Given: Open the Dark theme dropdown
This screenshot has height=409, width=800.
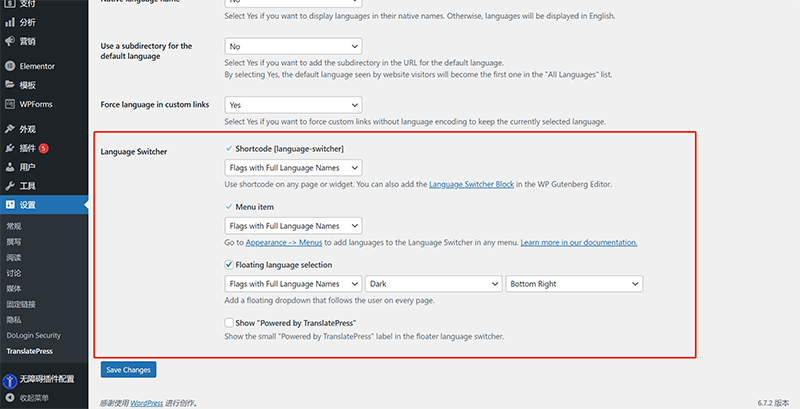Looking at the screenshot, I should tap(434, 284).
